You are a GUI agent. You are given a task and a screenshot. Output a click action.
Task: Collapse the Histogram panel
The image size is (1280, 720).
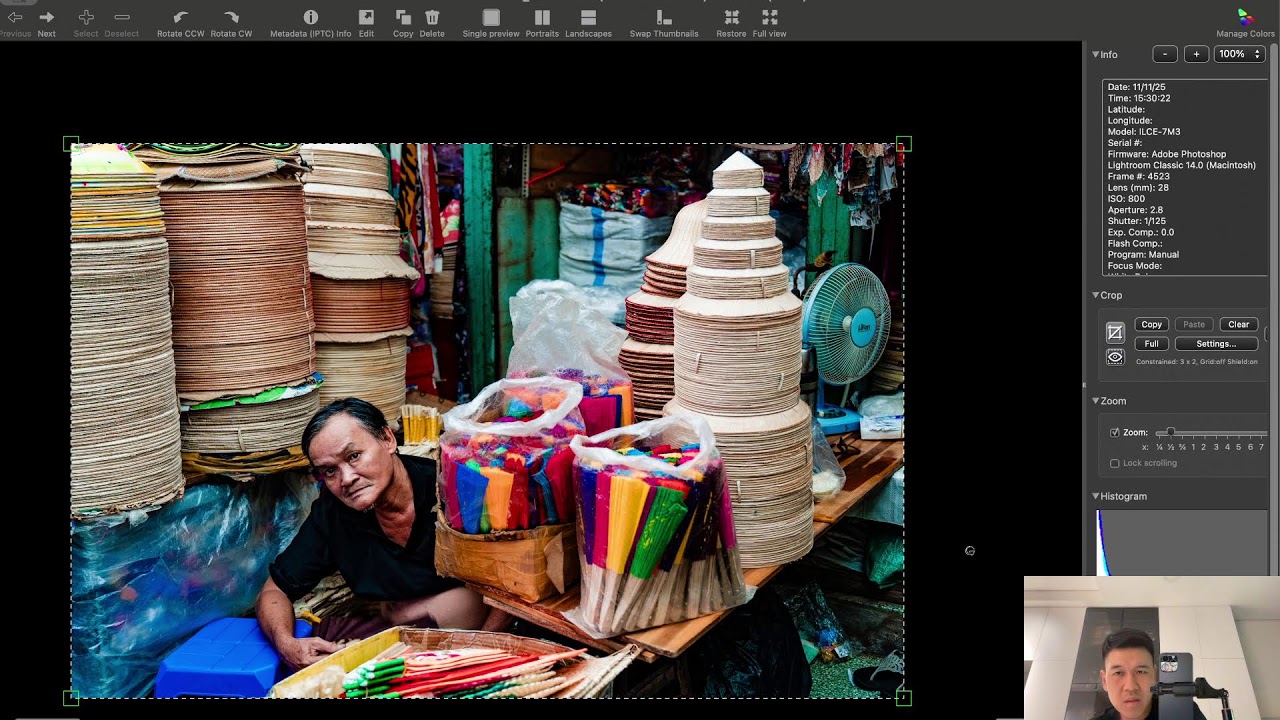(1095, 496)
